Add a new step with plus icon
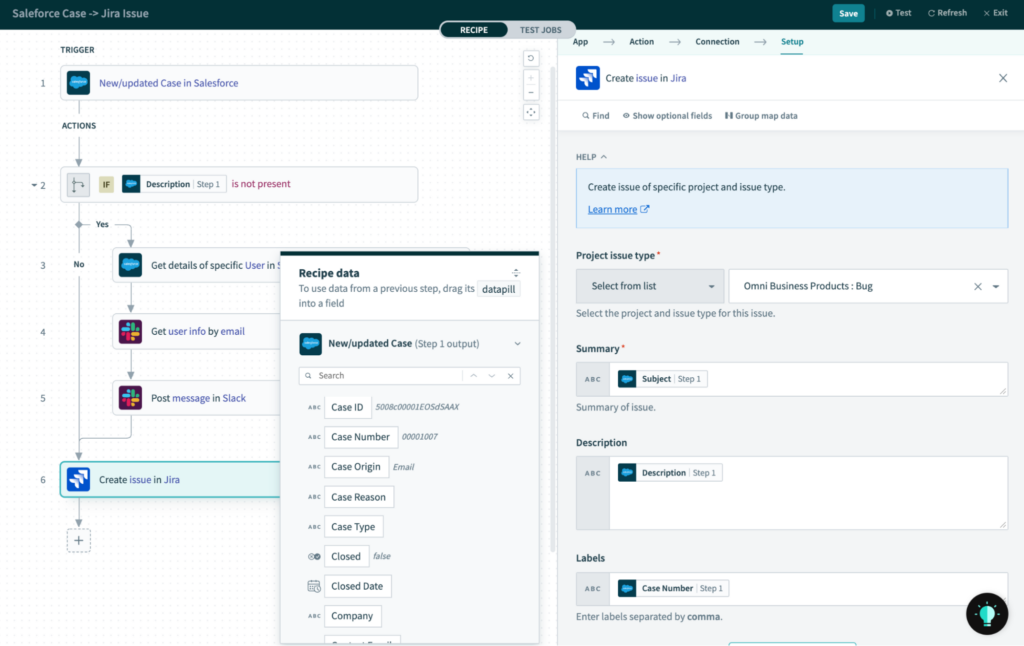 pyautogui.click(x=79, y=540)
